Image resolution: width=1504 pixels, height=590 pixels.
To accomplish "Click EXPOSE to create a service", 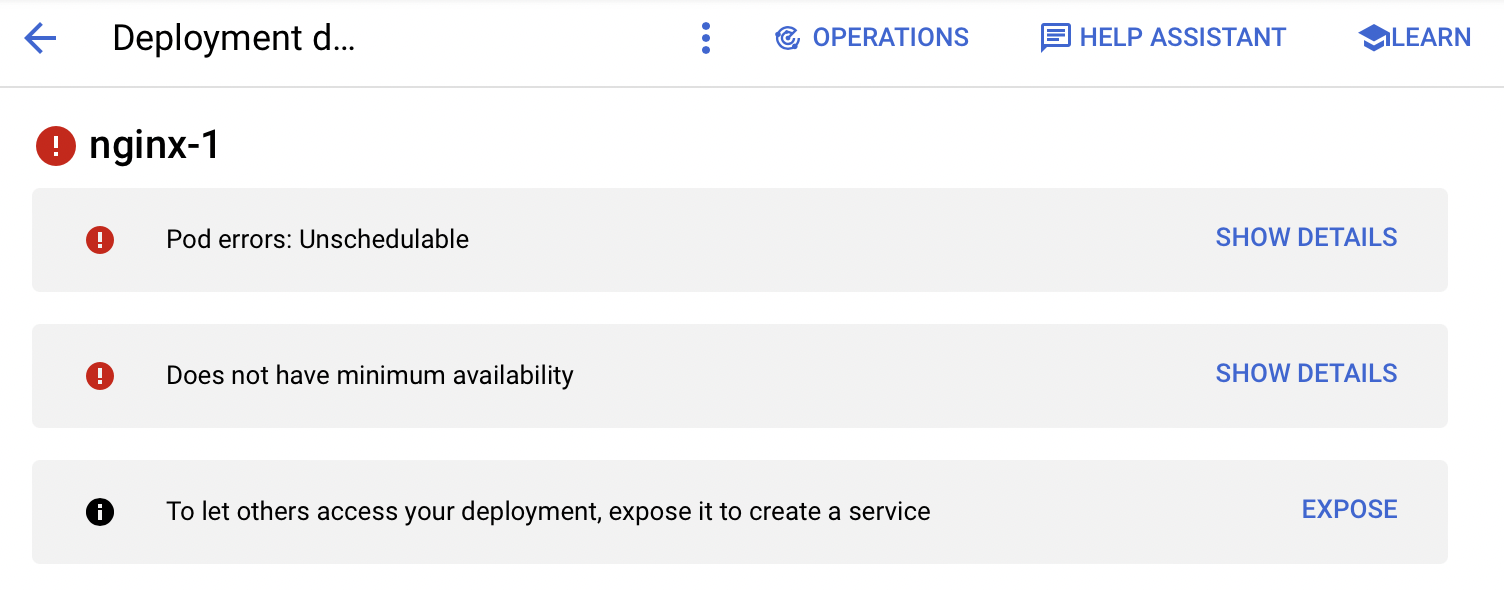I will pos(1349,509).
